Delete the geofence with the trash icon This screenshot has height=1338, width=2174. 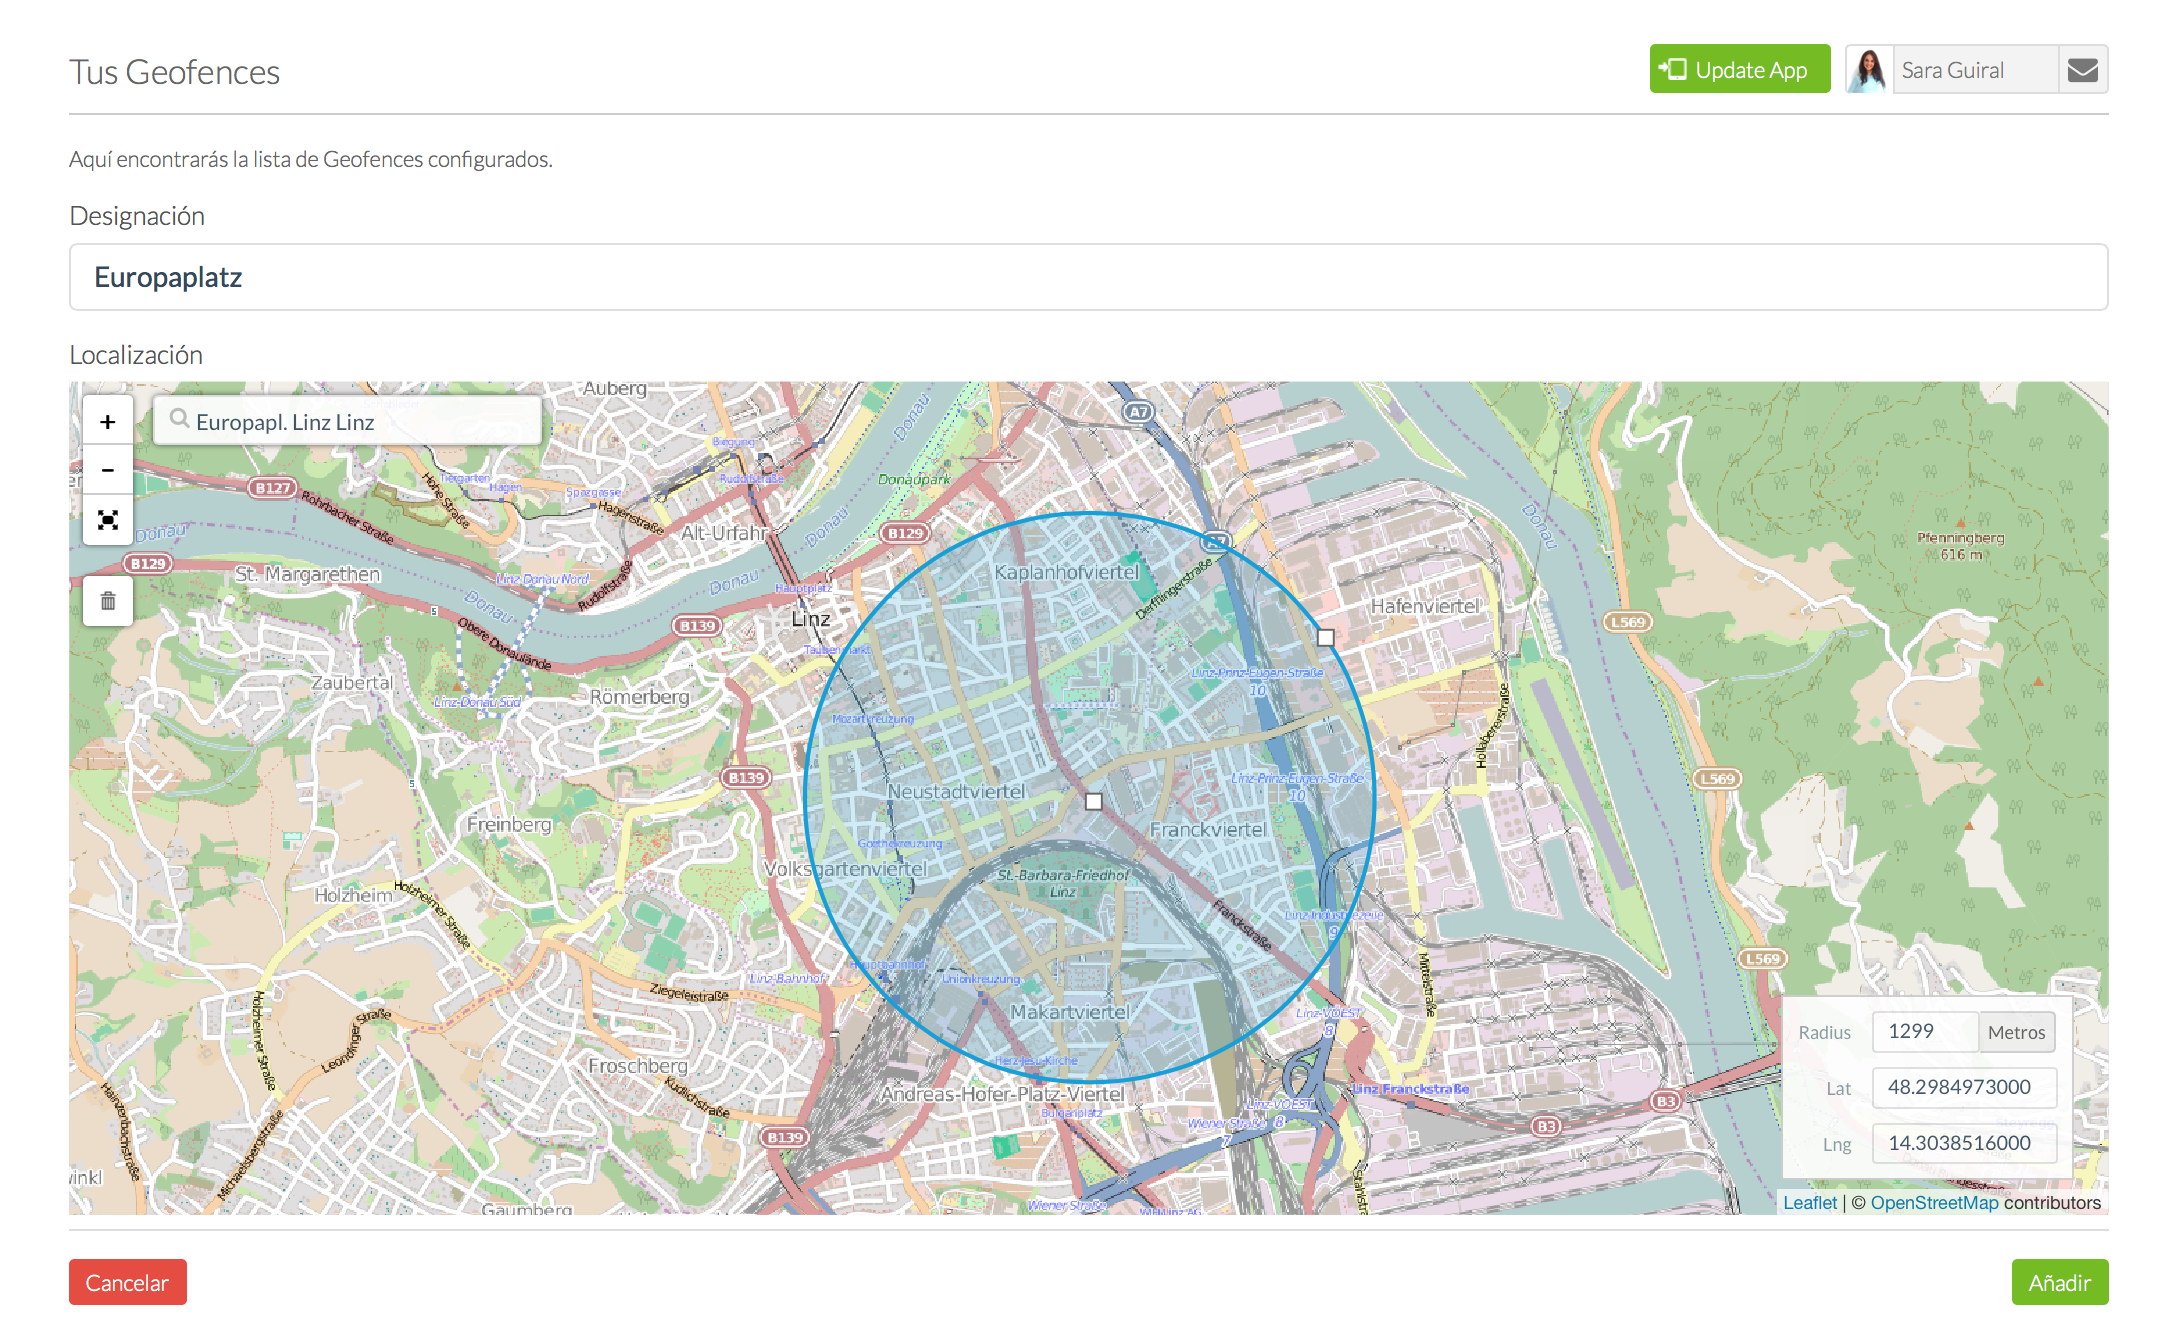pyautogui.click(x=108, y=601)
